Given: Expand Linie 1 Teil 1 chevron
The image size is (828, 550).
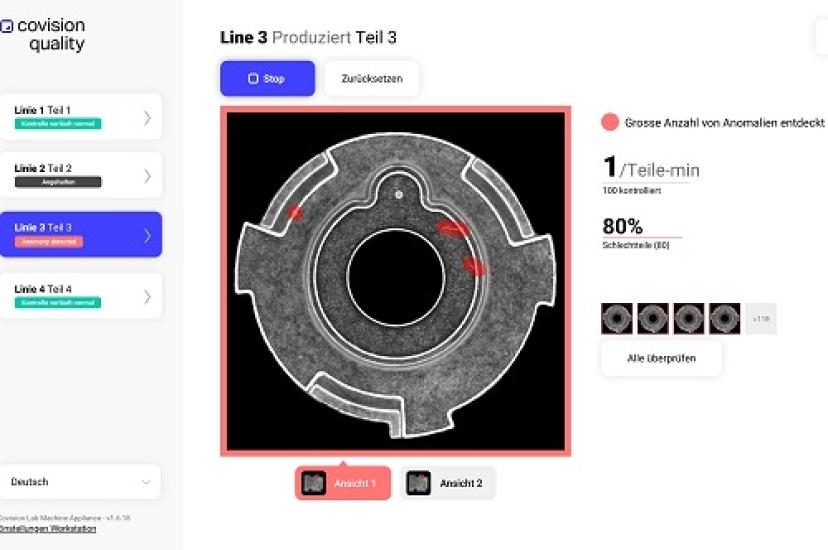Looking at the screenshot, I should 147,118.
